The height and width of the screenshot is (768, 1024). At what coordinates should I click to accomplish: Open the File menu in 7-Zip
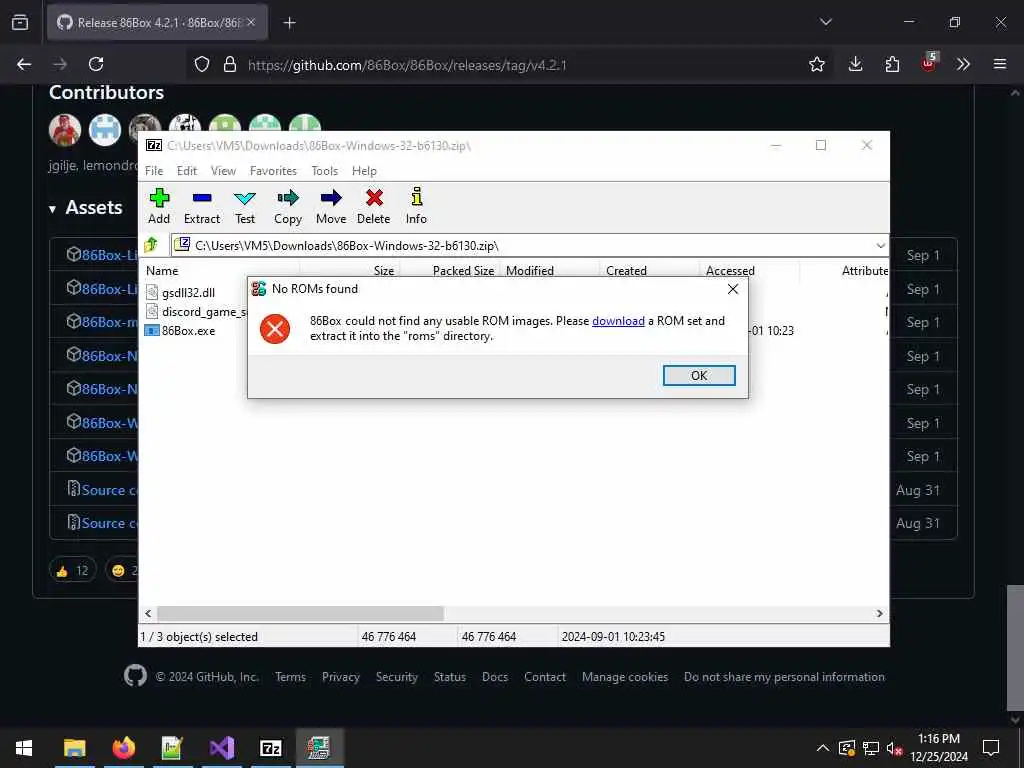click(x=154, y=170)
